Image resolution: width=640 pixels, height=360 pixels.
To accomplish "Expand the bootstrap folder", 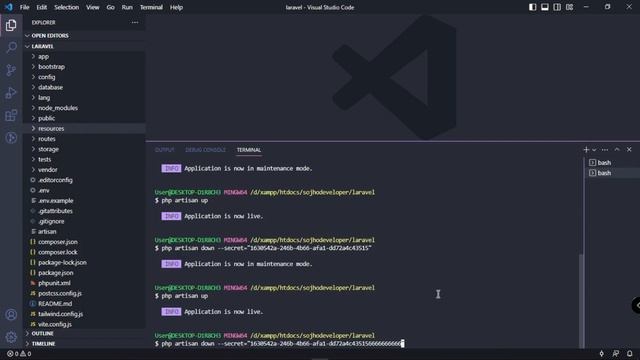I will (x=84, y=67).
